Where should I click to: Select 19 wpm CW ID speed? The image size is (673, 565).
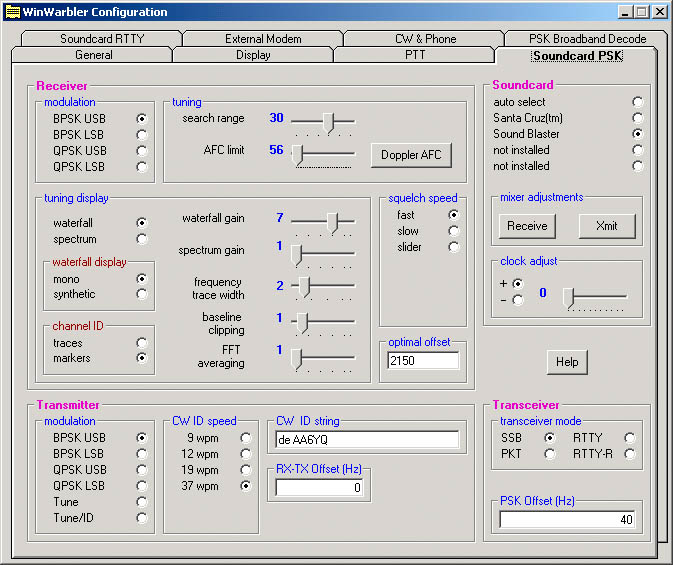point(245,469)
